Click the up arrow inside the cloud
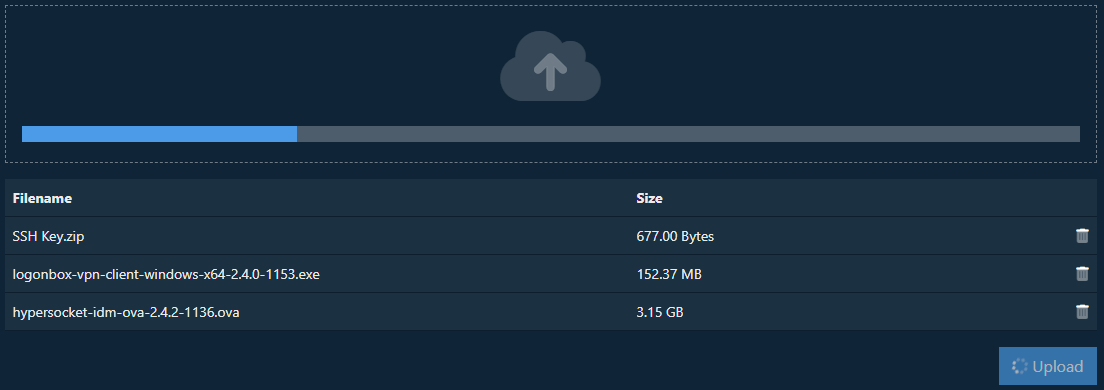The height and width of the screenshot is (390, 1104). tap(551, 72)
